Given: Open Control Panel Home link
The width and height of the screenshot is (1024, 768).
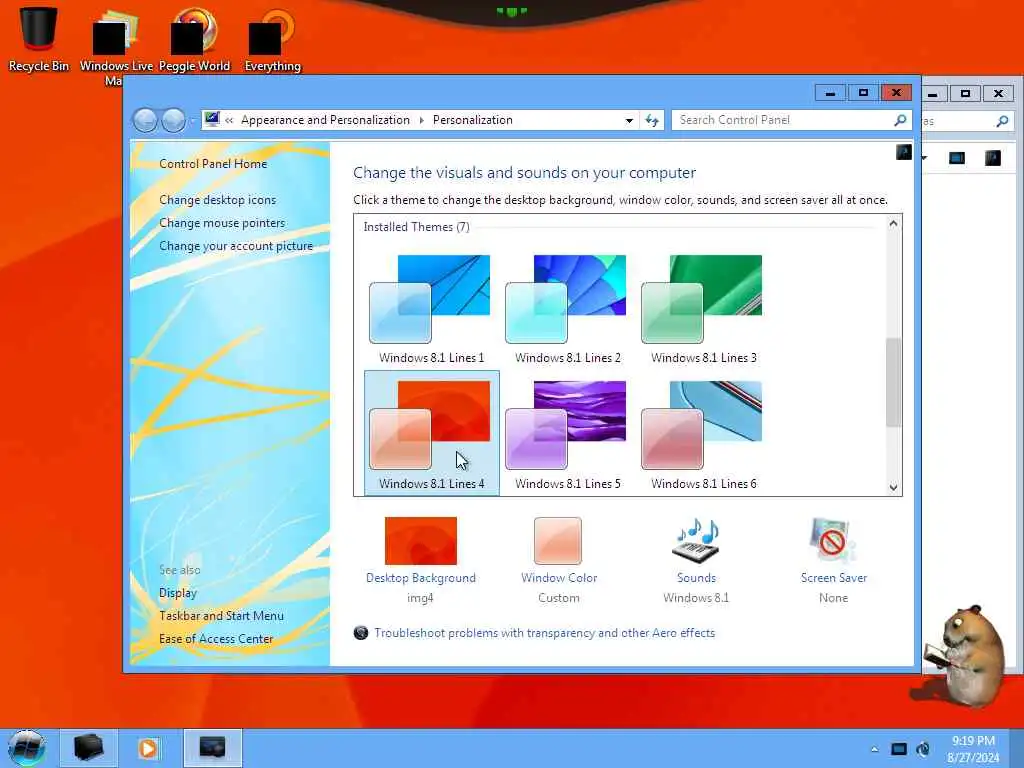Looking at the screenshot, I should point(213,164).
